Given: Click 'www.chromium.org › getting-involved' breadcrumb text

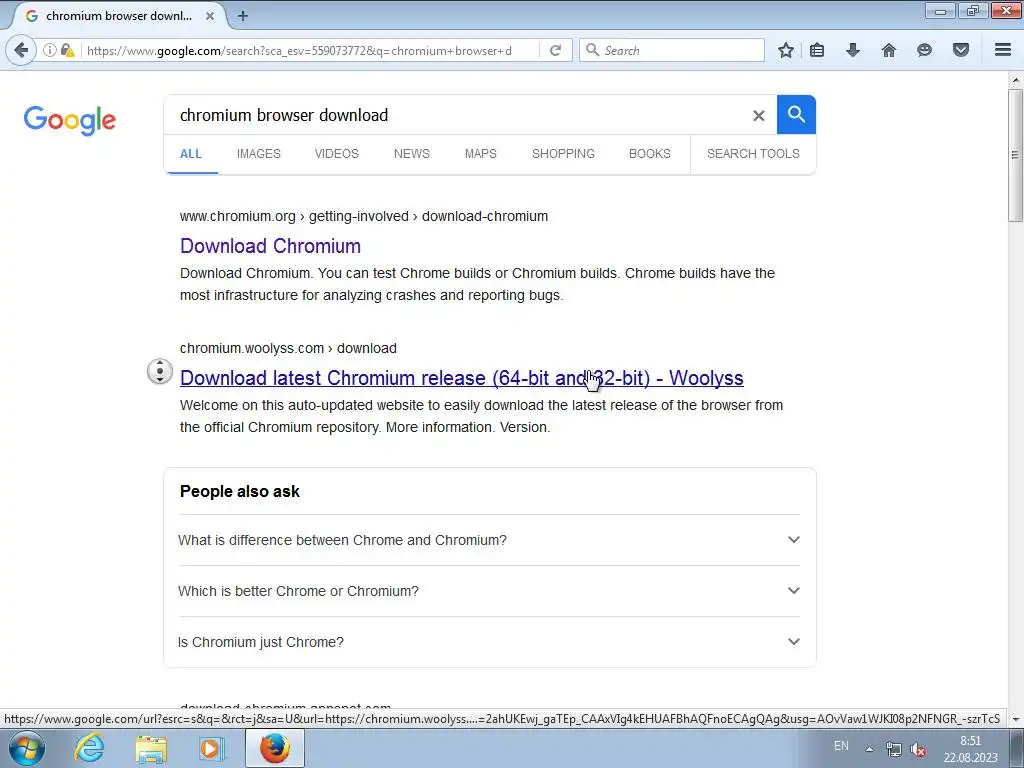Looking at the screenshot, I should point(294,216).
